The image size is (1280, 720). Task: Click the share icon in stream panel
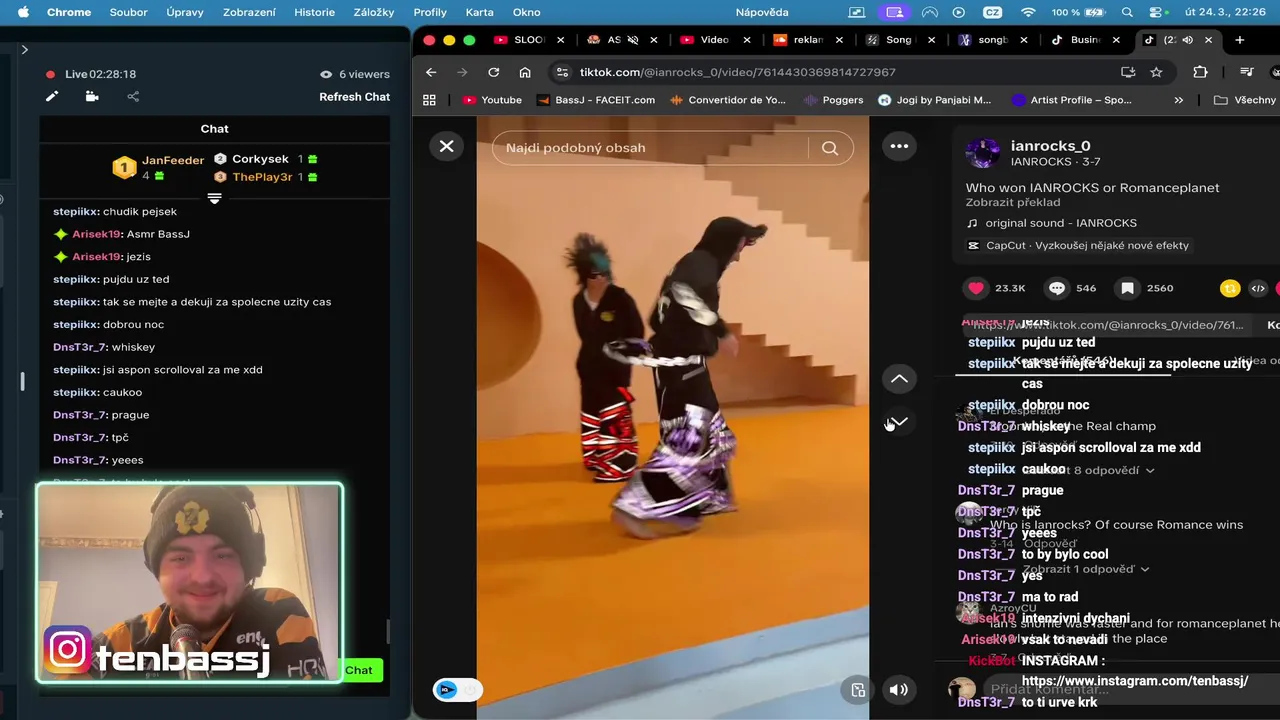[x=133, y=96]
